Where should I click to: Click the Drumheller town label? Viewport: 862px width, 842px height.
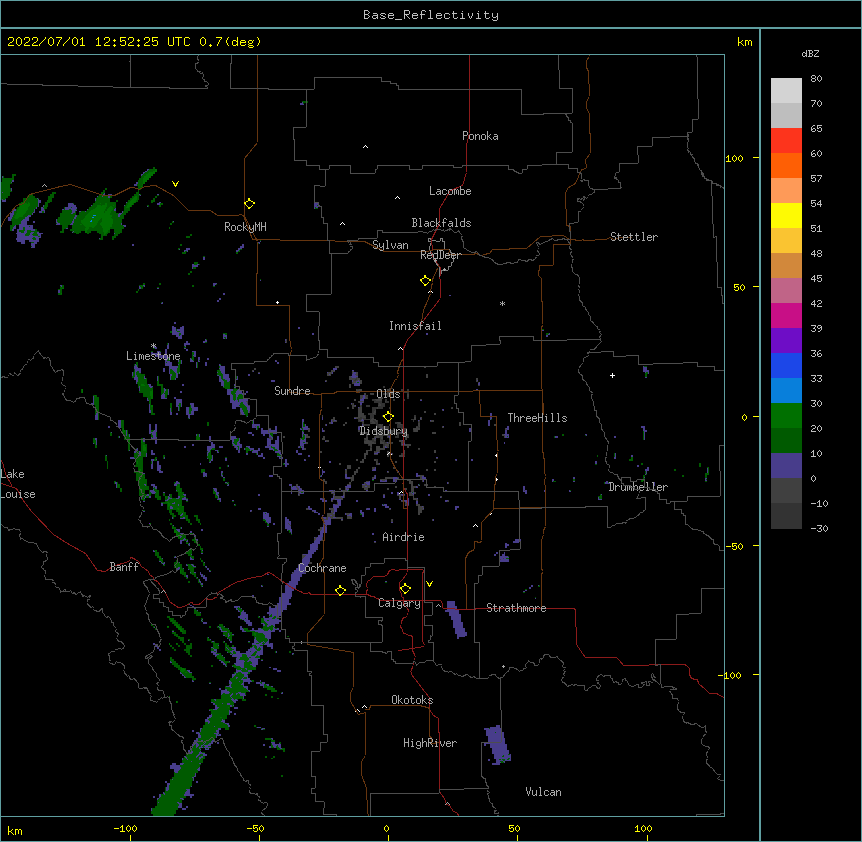point(638,487)
